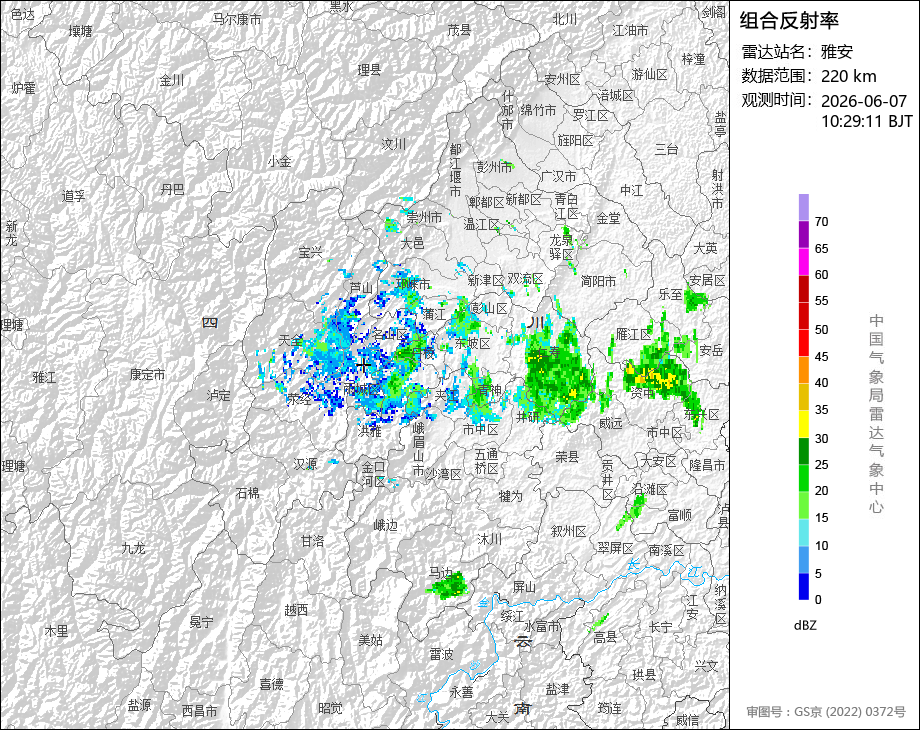
Task: Click the 崇州市 city label
Action: 424,217
